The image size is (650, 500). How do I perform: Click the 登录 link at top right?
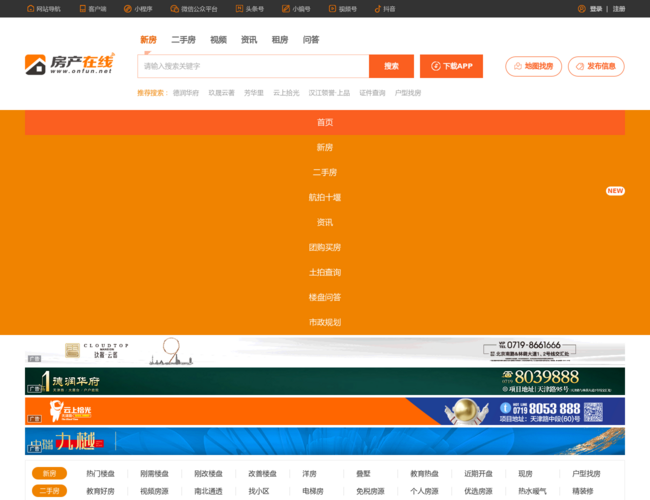click(x=596, y=9)
